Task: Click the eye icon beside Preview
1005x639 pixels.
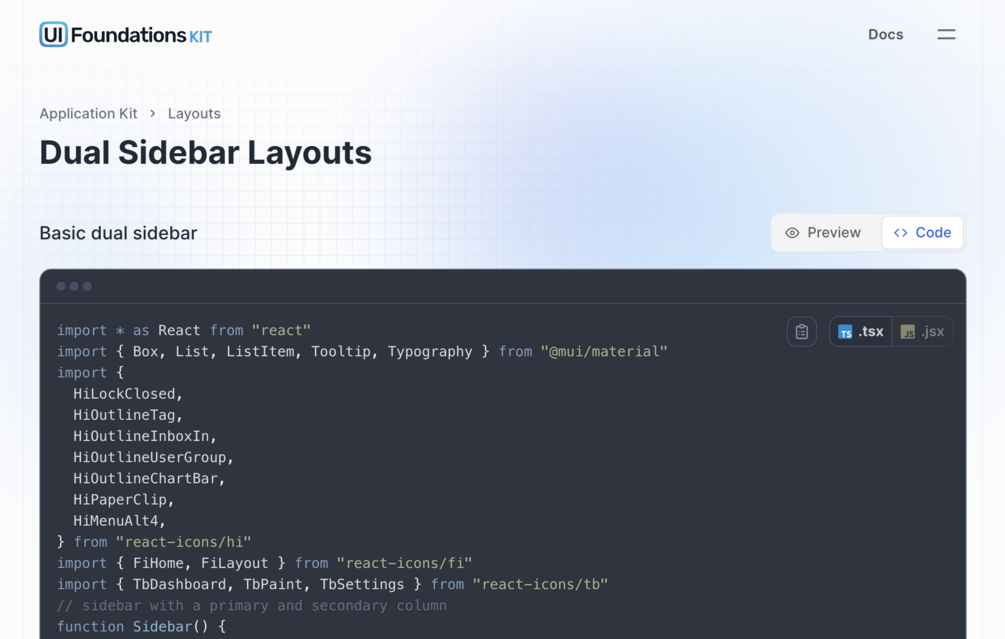Action: (792, 233)
